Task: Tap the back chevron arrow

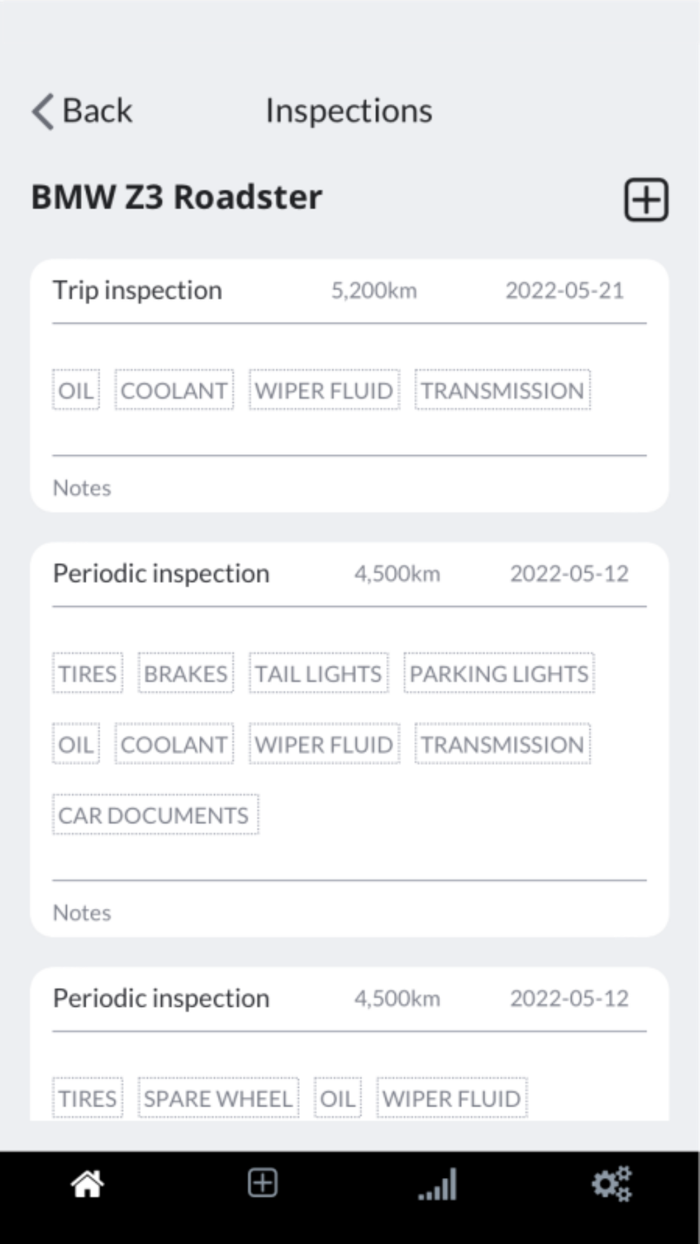Action: pyautogui.click(x=41, y=112)
